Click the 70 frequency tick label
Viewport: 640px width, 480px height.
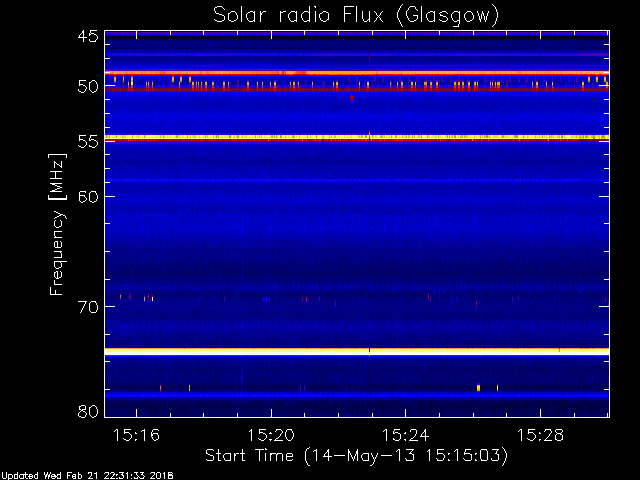(x=88, y=307)
